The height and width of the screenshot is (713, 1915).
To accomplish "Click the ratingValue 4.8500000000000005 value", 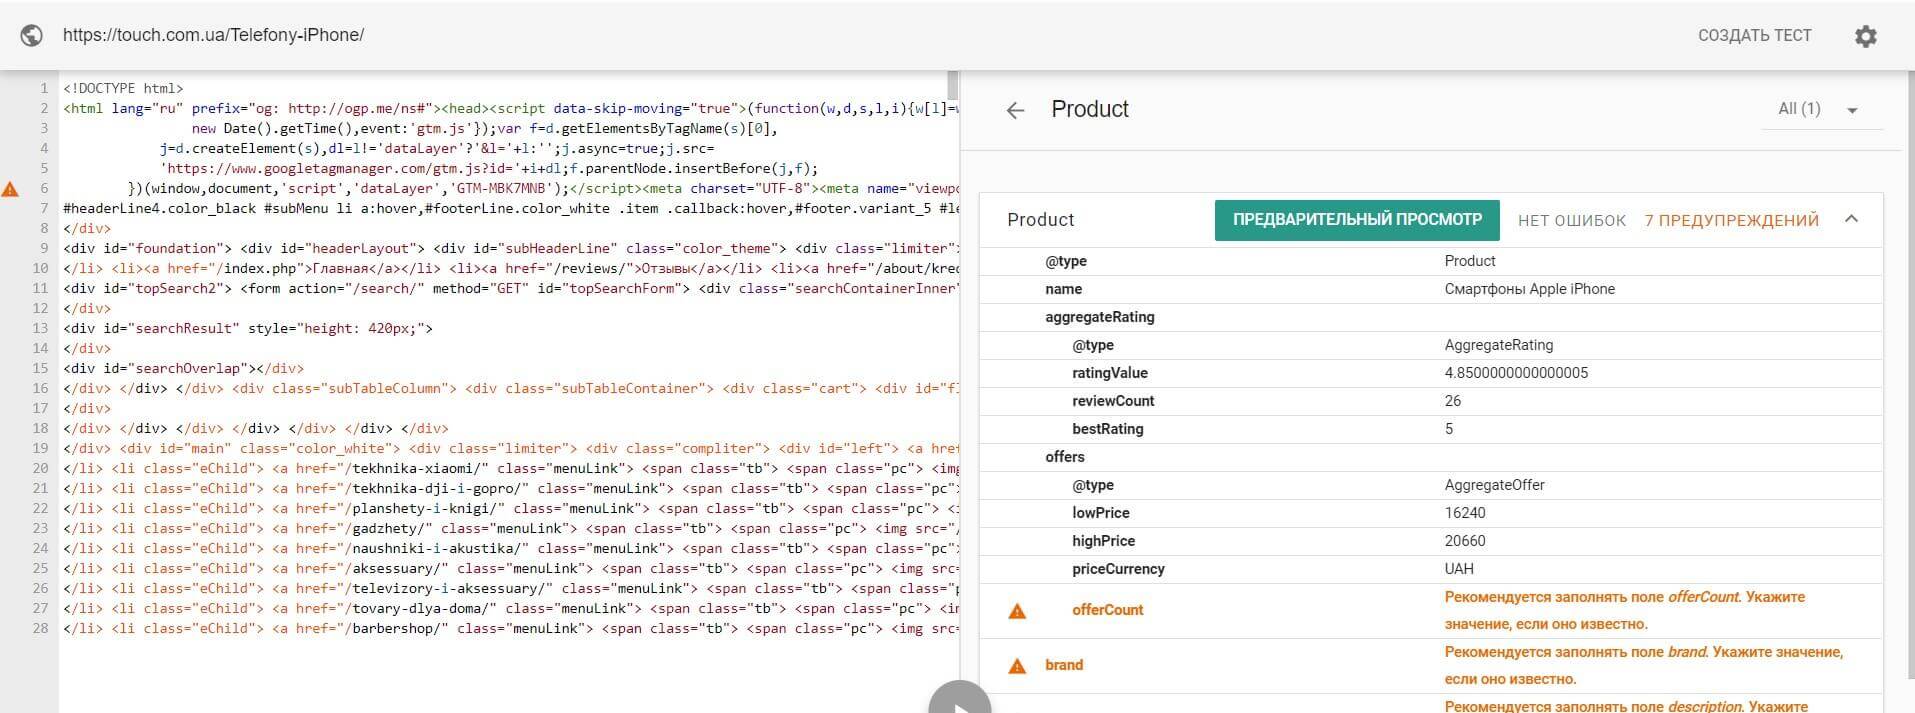I will pos(1516,373).
